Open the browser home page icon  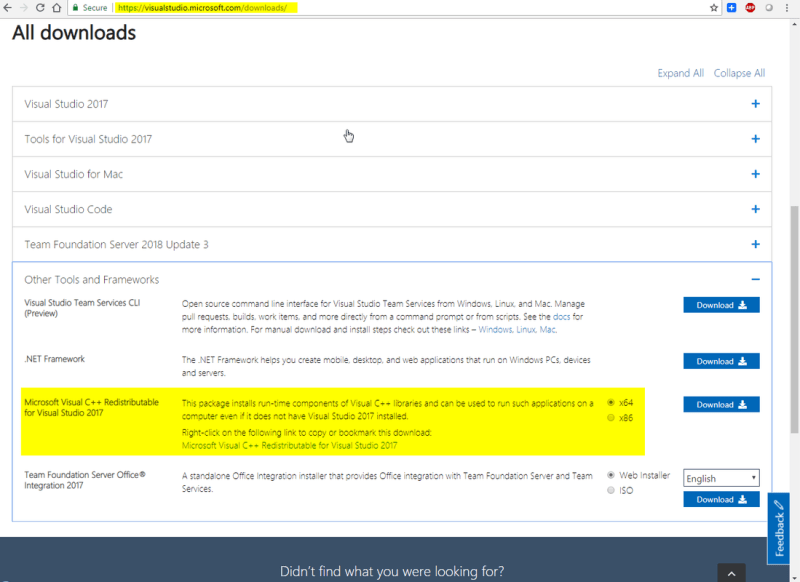point(57,8)
